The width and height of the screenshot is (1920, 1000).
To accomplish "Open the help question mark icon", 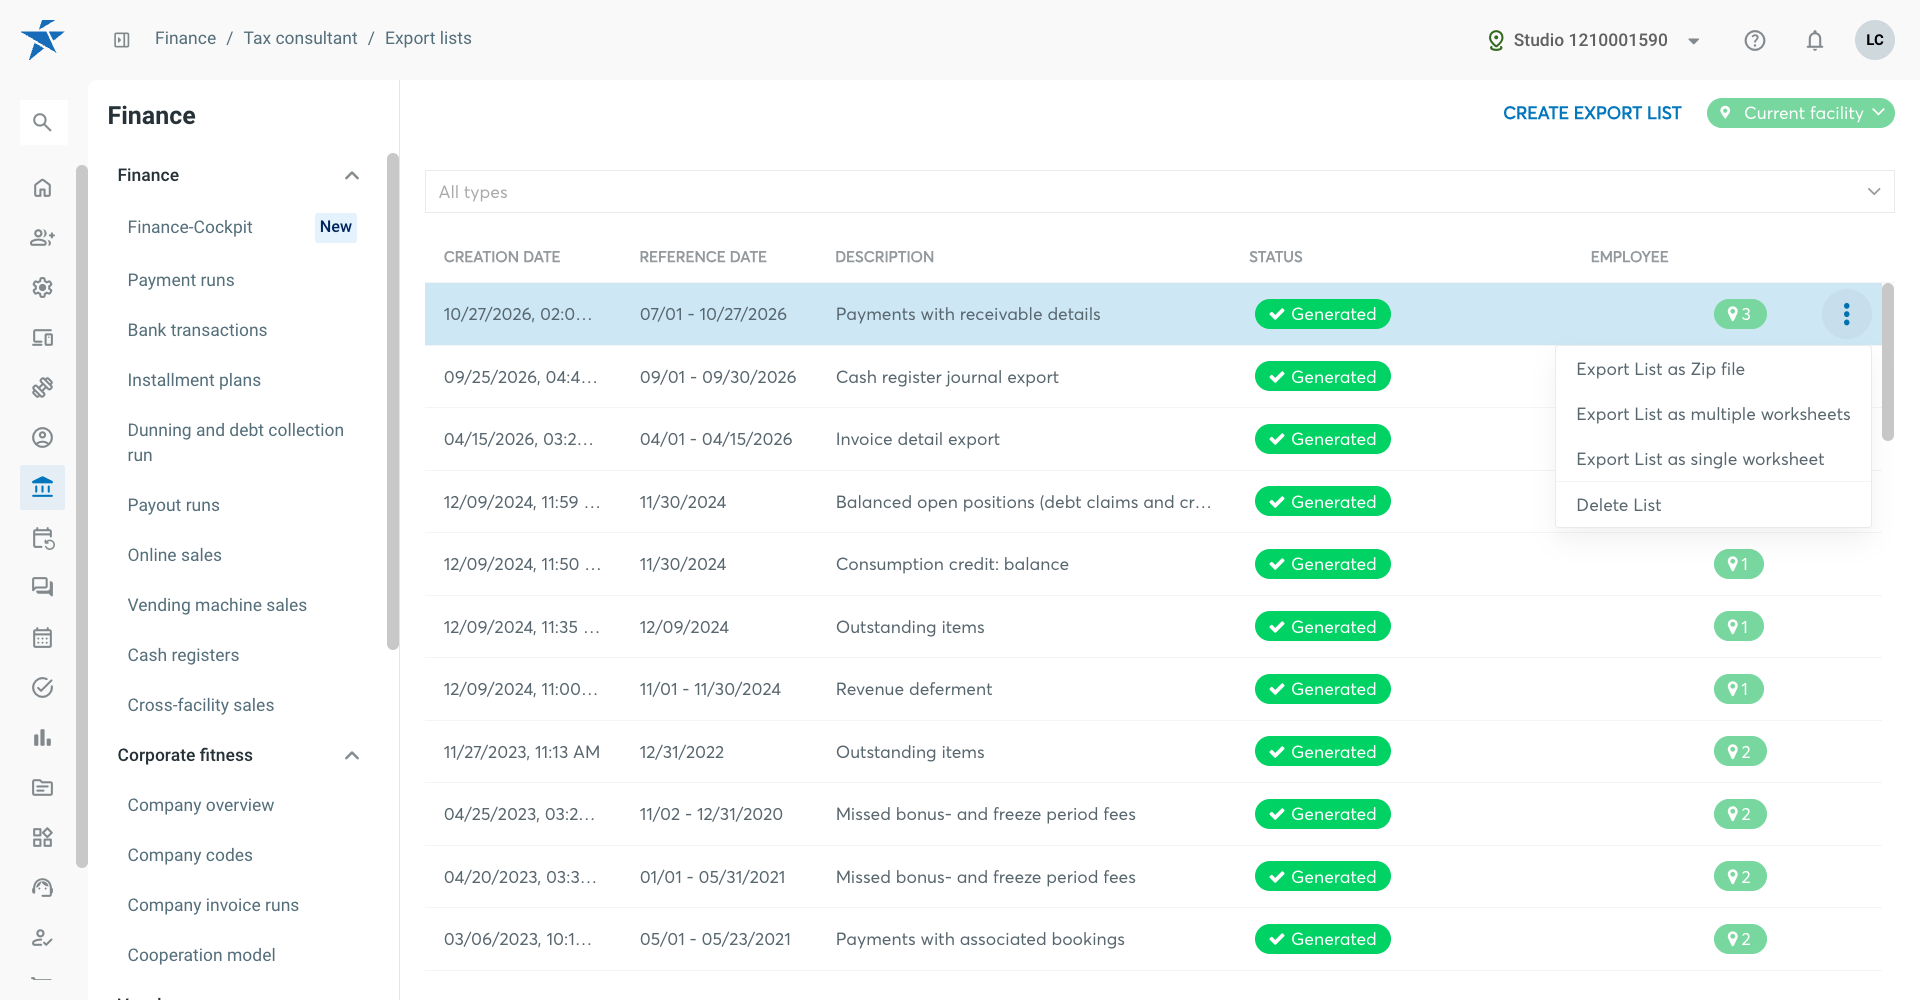I will 1755,40.
